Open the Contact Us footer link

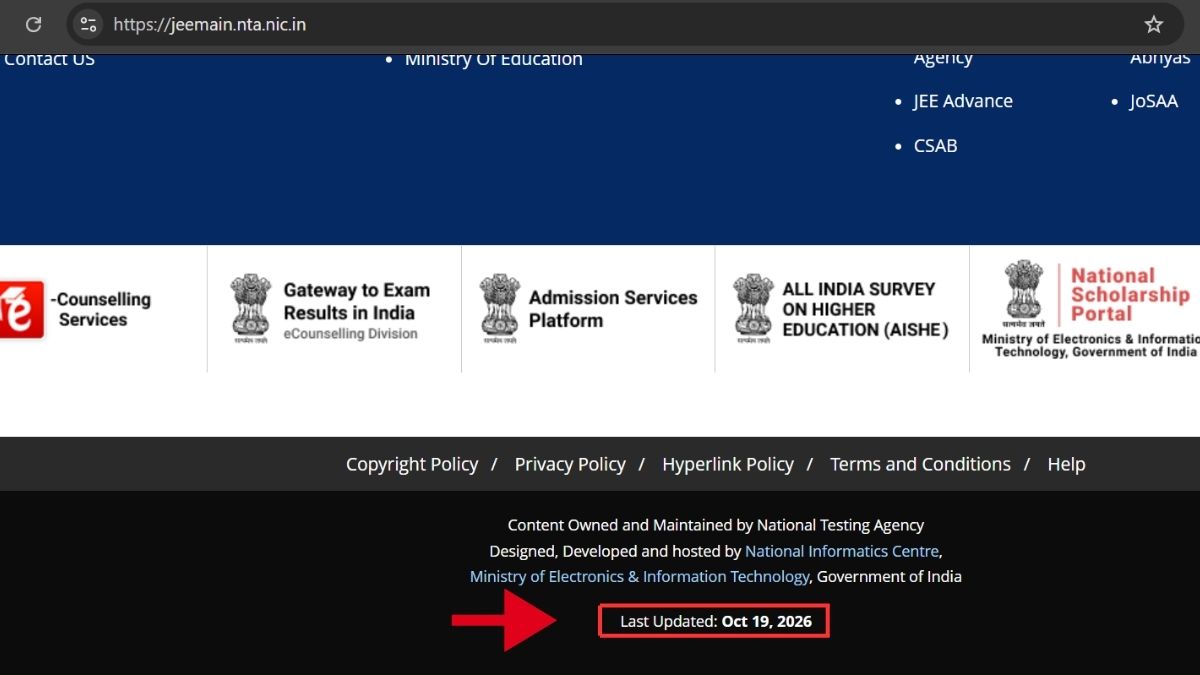point(49,59)
